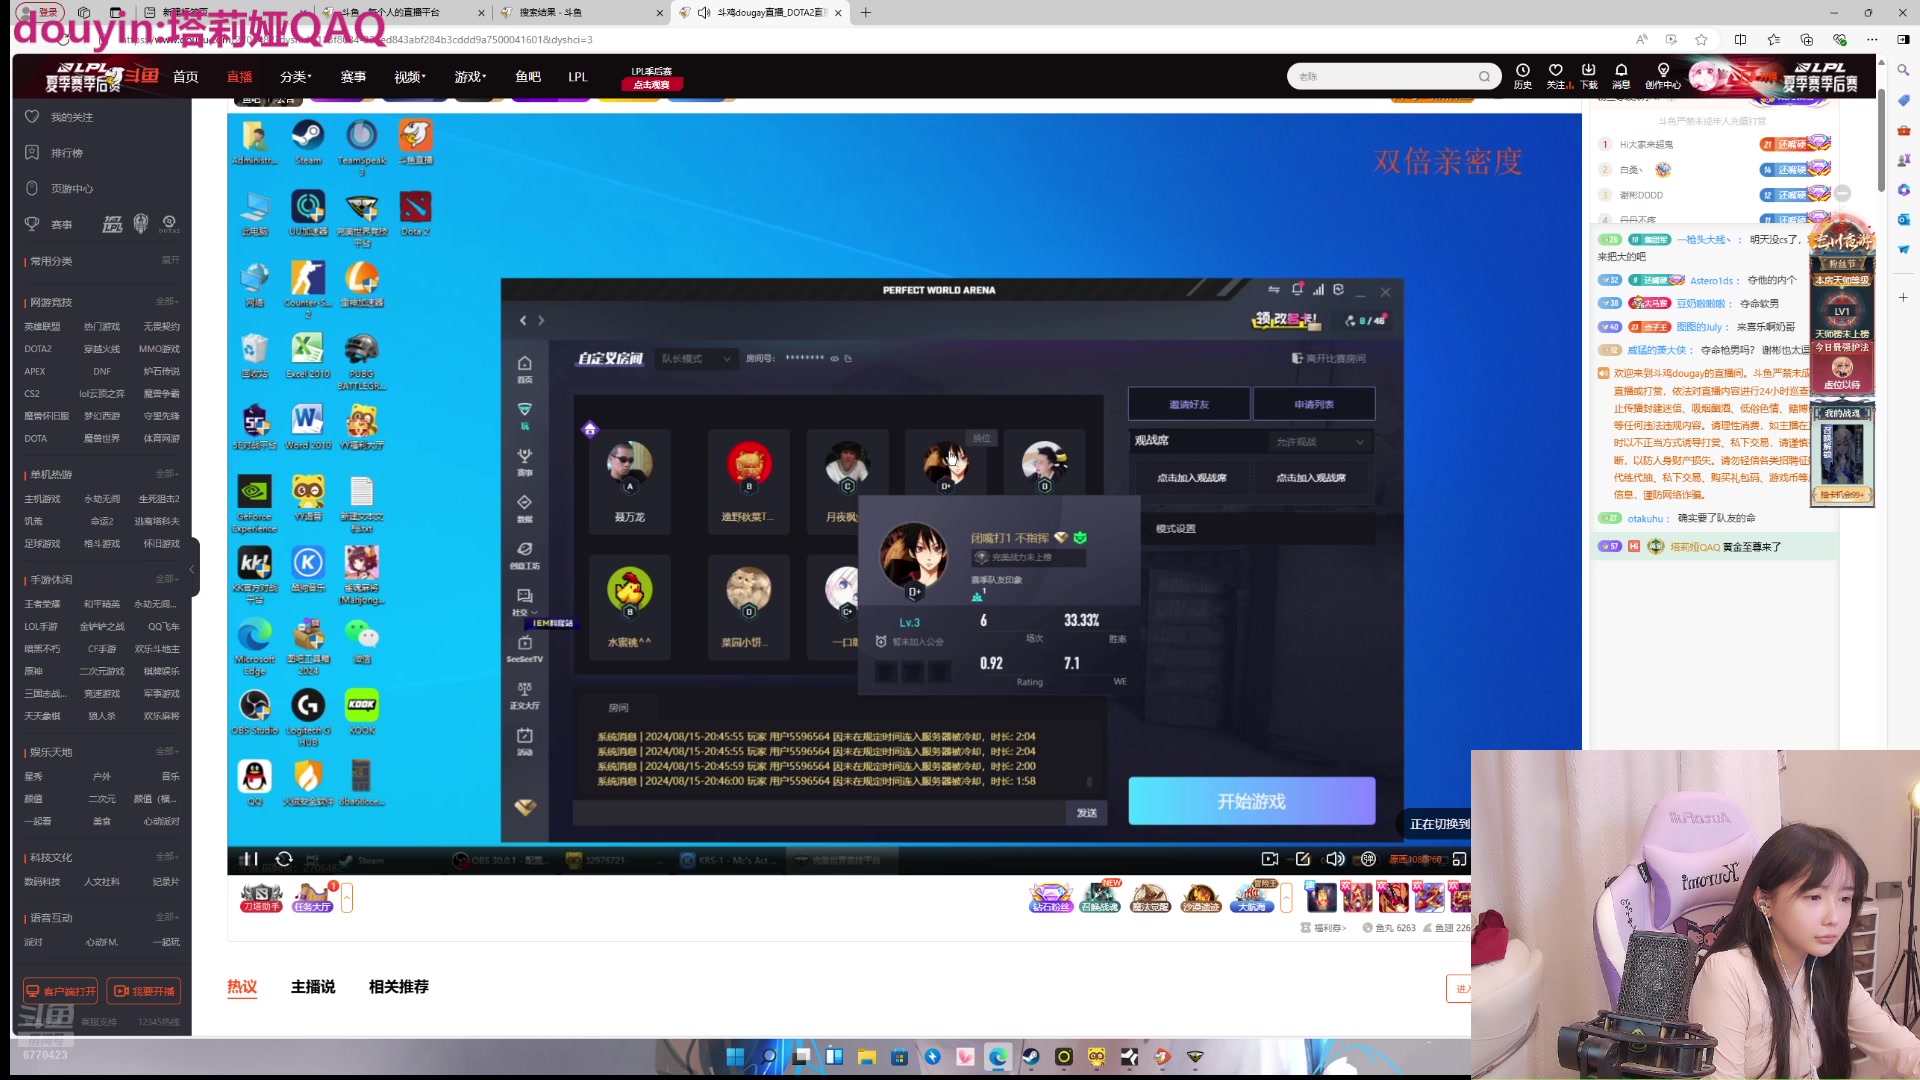Click the Windows Start button in taskbar
This screenshot has height=1080, width=1920.
click(x=735, y=1056)
